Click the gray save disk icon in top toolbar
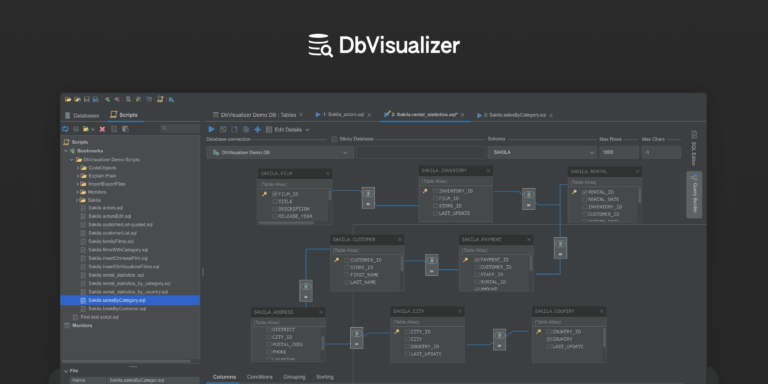Viewport: 768px width, 384px height. coord(87,99)
